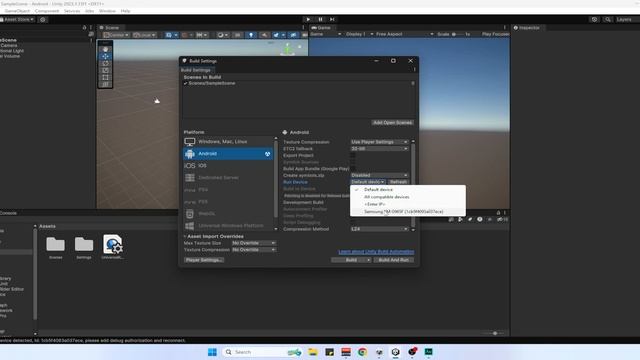Choose Samsung SM-G965F device option
640x360 pixels.
(408, 212)
